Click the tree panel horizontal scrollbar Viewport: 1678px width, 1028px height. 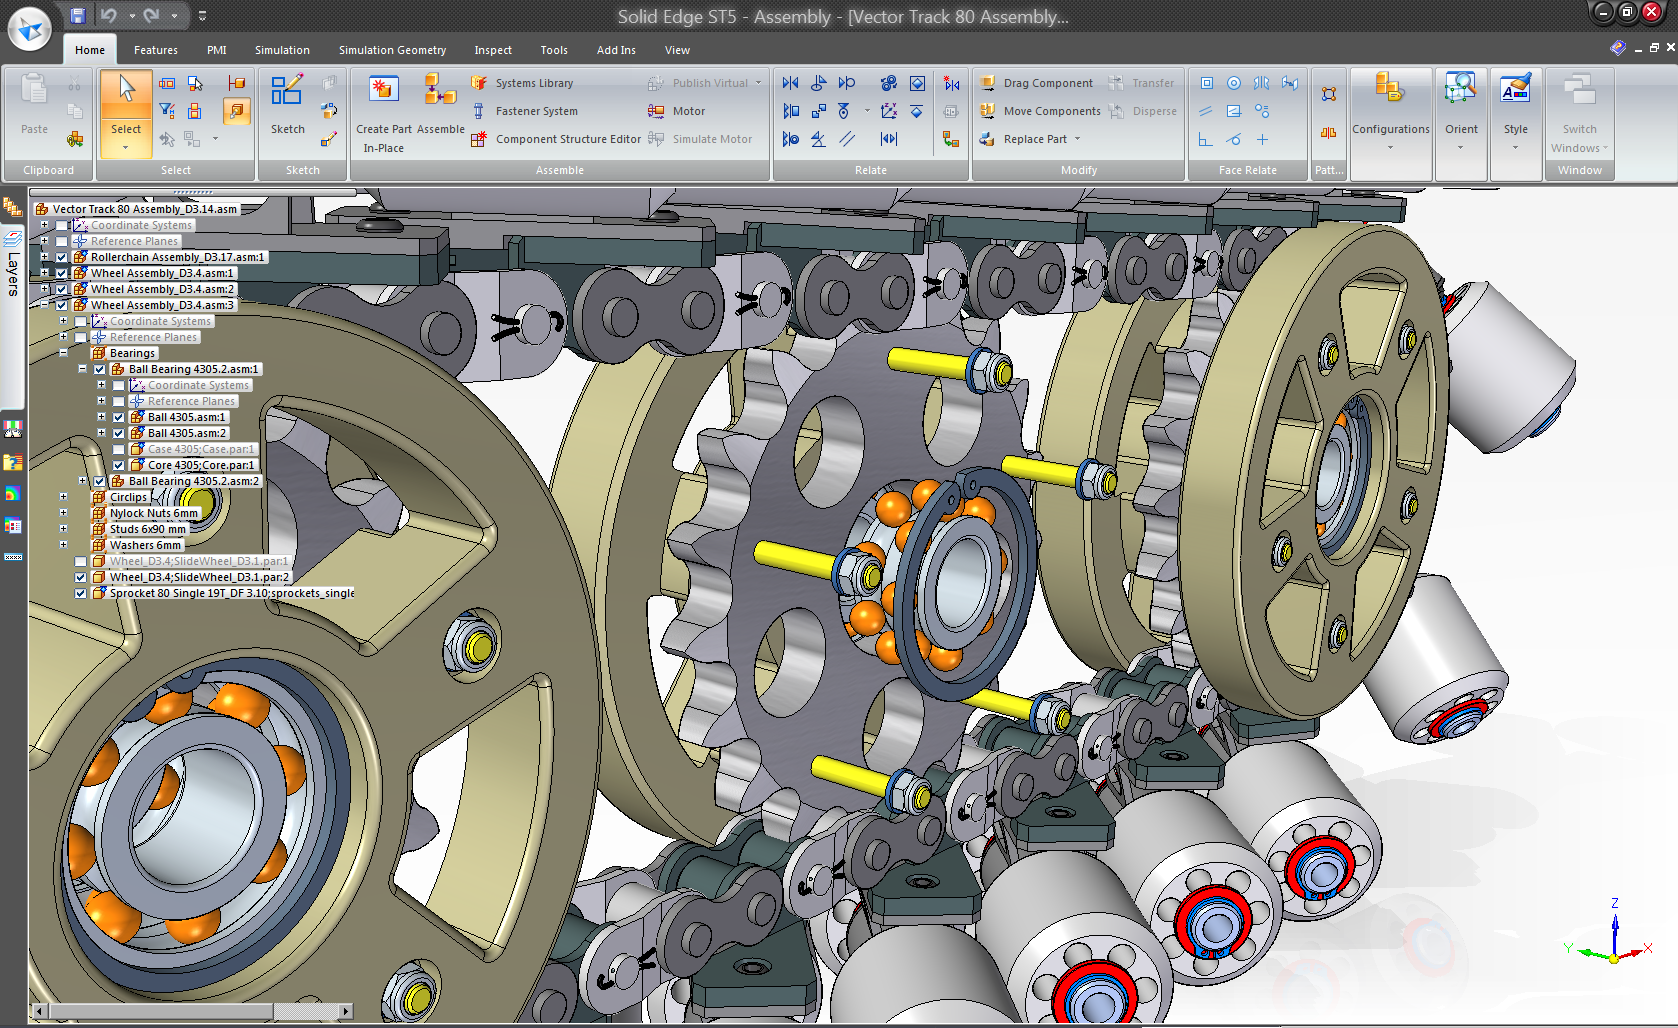(160, 1011)
